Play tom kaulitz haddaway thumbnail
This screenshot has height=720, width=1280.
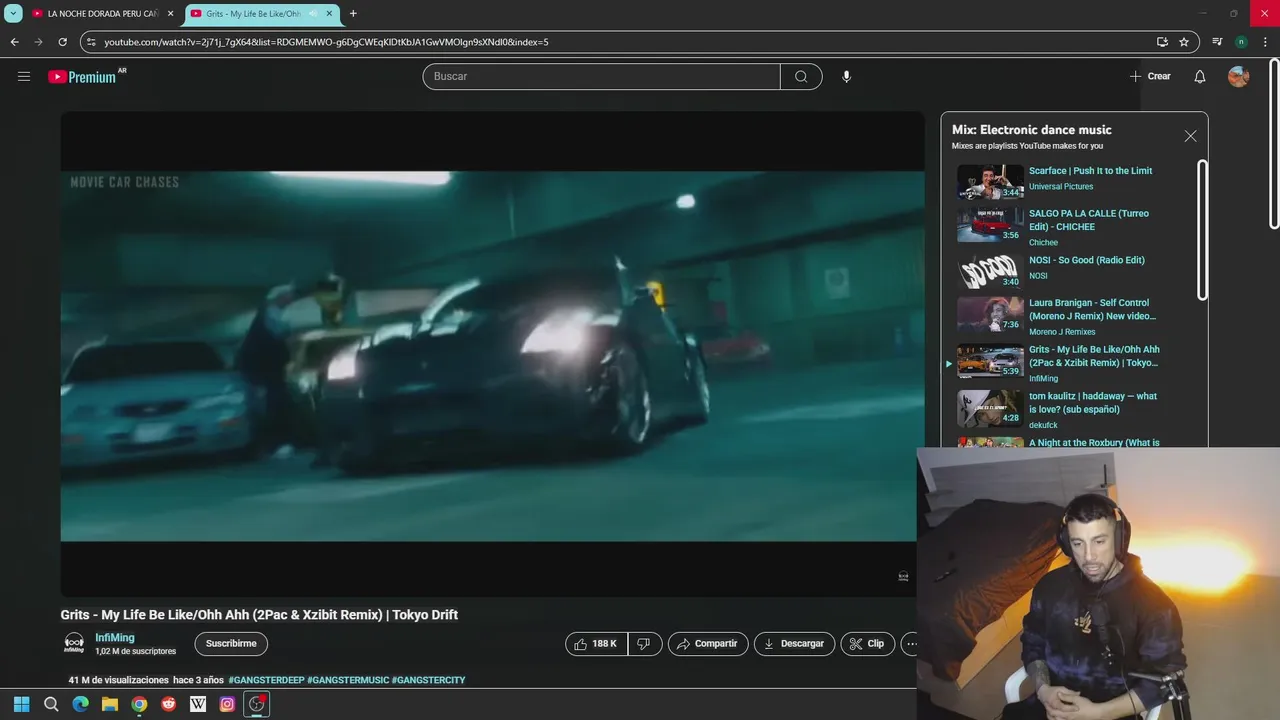point(990,408)
